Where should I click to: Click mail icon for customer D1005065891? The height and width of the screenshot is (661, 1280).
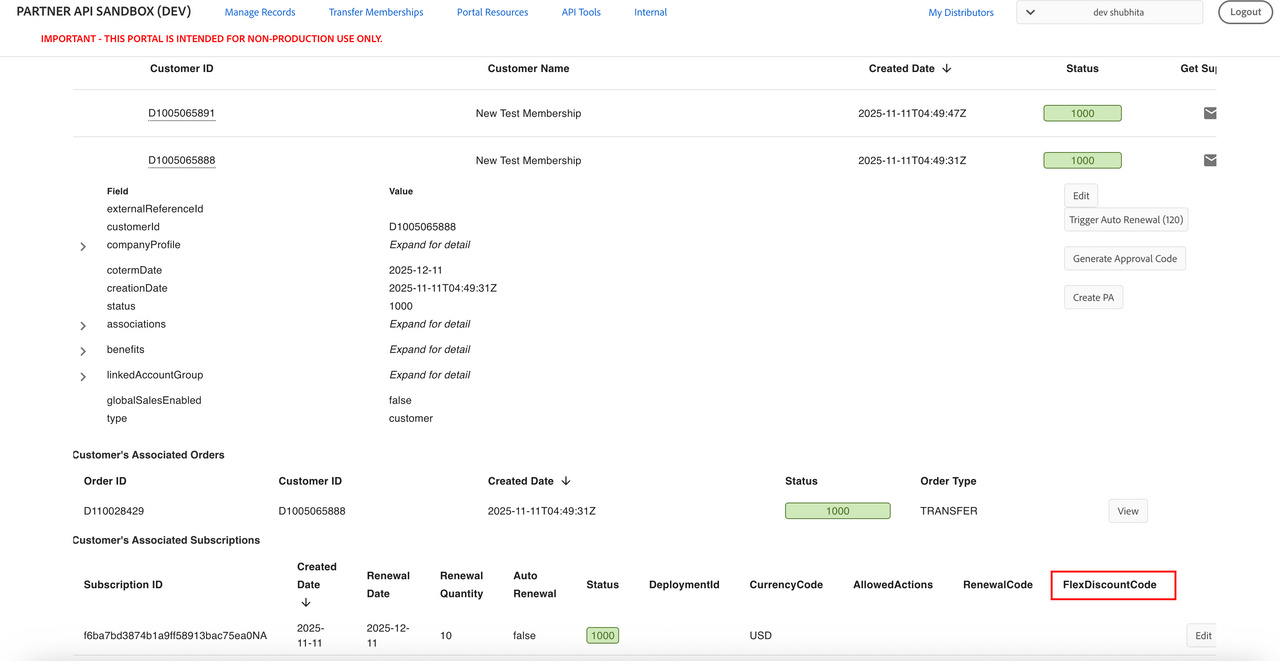(x=1209, y=113)
